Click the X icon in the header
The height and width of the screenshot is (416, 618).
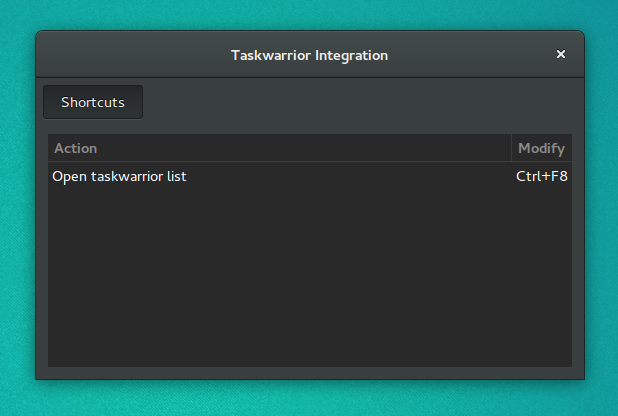560,54
